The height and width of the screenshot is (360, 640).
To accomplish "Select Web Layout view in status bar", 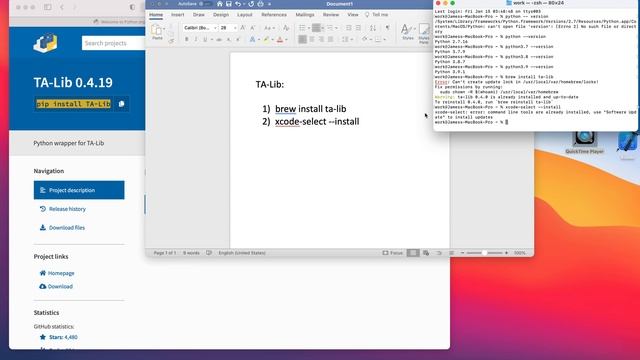I will 426,253.
